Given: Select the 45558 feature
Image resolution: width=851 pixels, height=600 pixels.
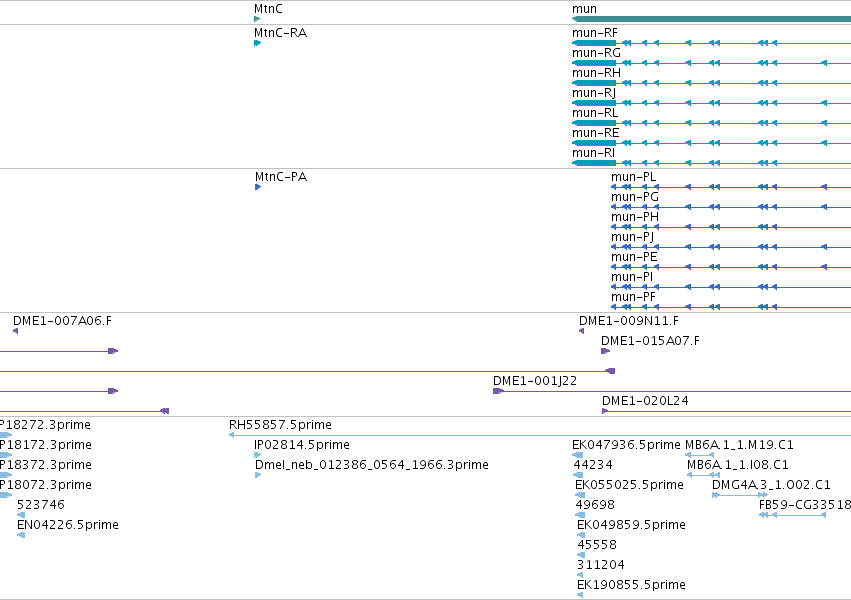Looking at the screenshot, I should tap(581, 555).
